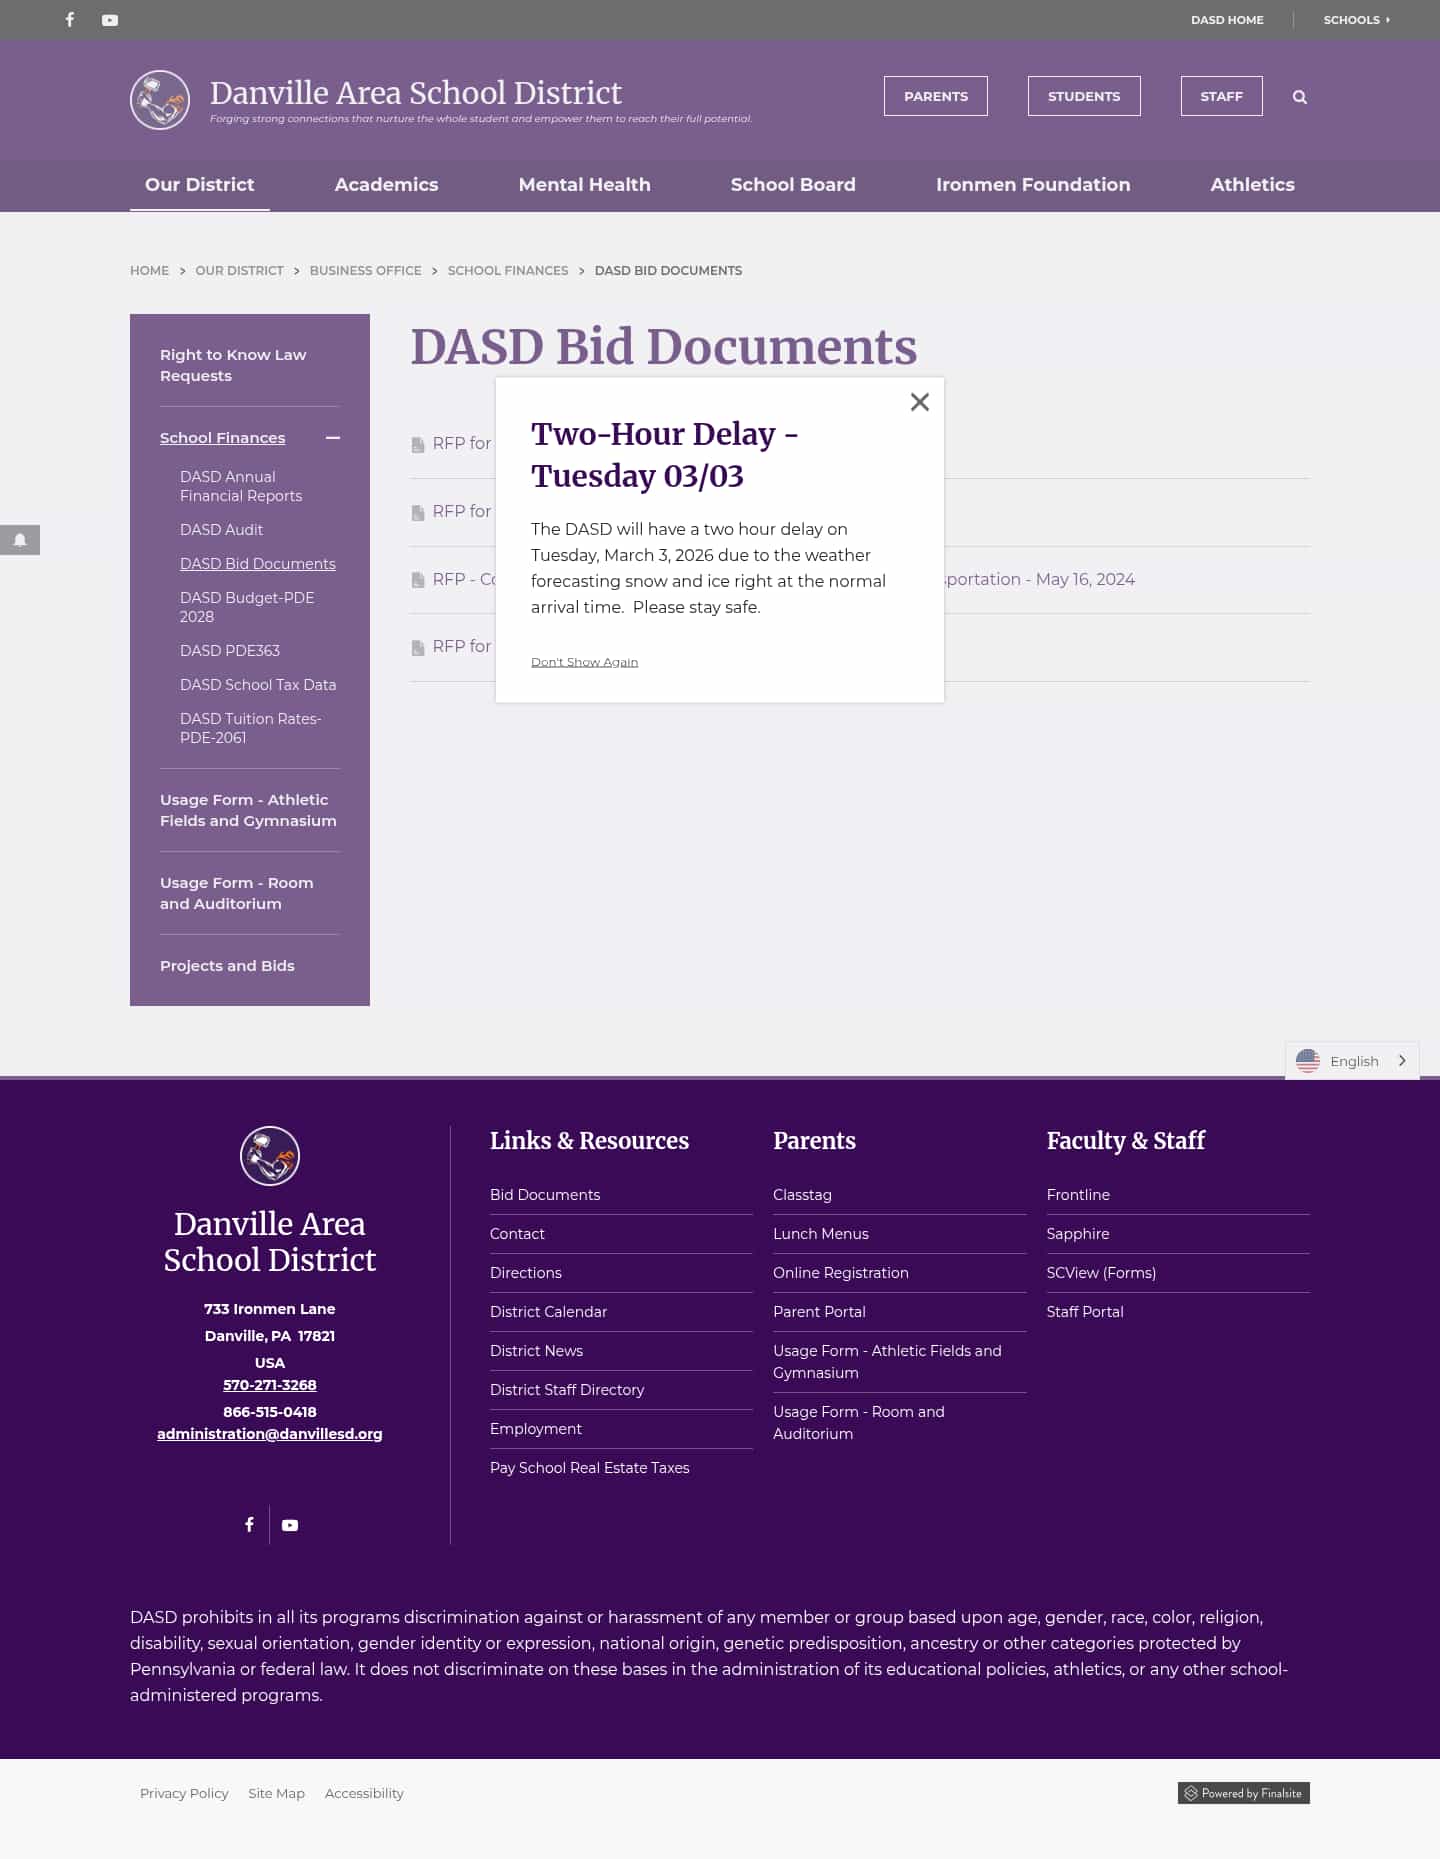This screenshot has width=1440, height=1859.
Task: Open Pay School Real Estate Taxes
Action: click(590, 1468)
